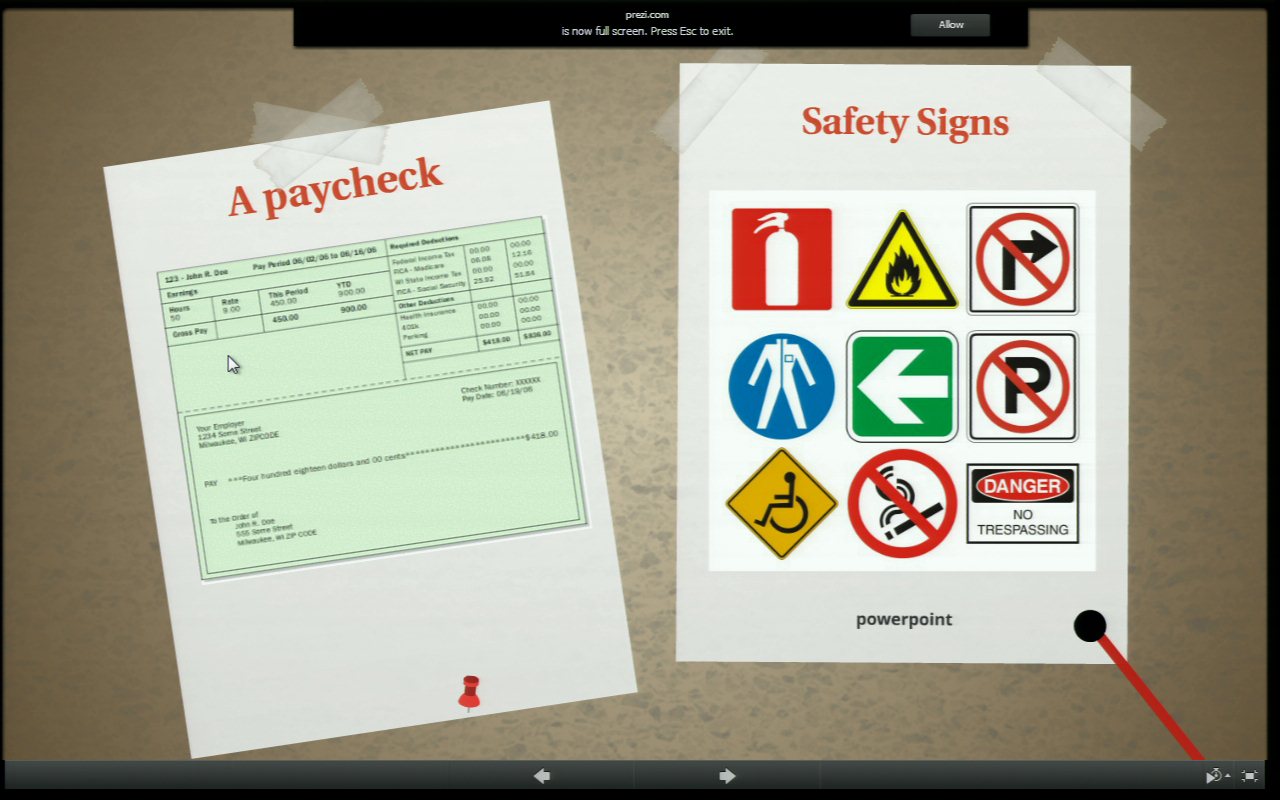Viewport: 1280px width, 800px height.
Task: Click the fire extinguisher sign
Action: click(781, 259)
